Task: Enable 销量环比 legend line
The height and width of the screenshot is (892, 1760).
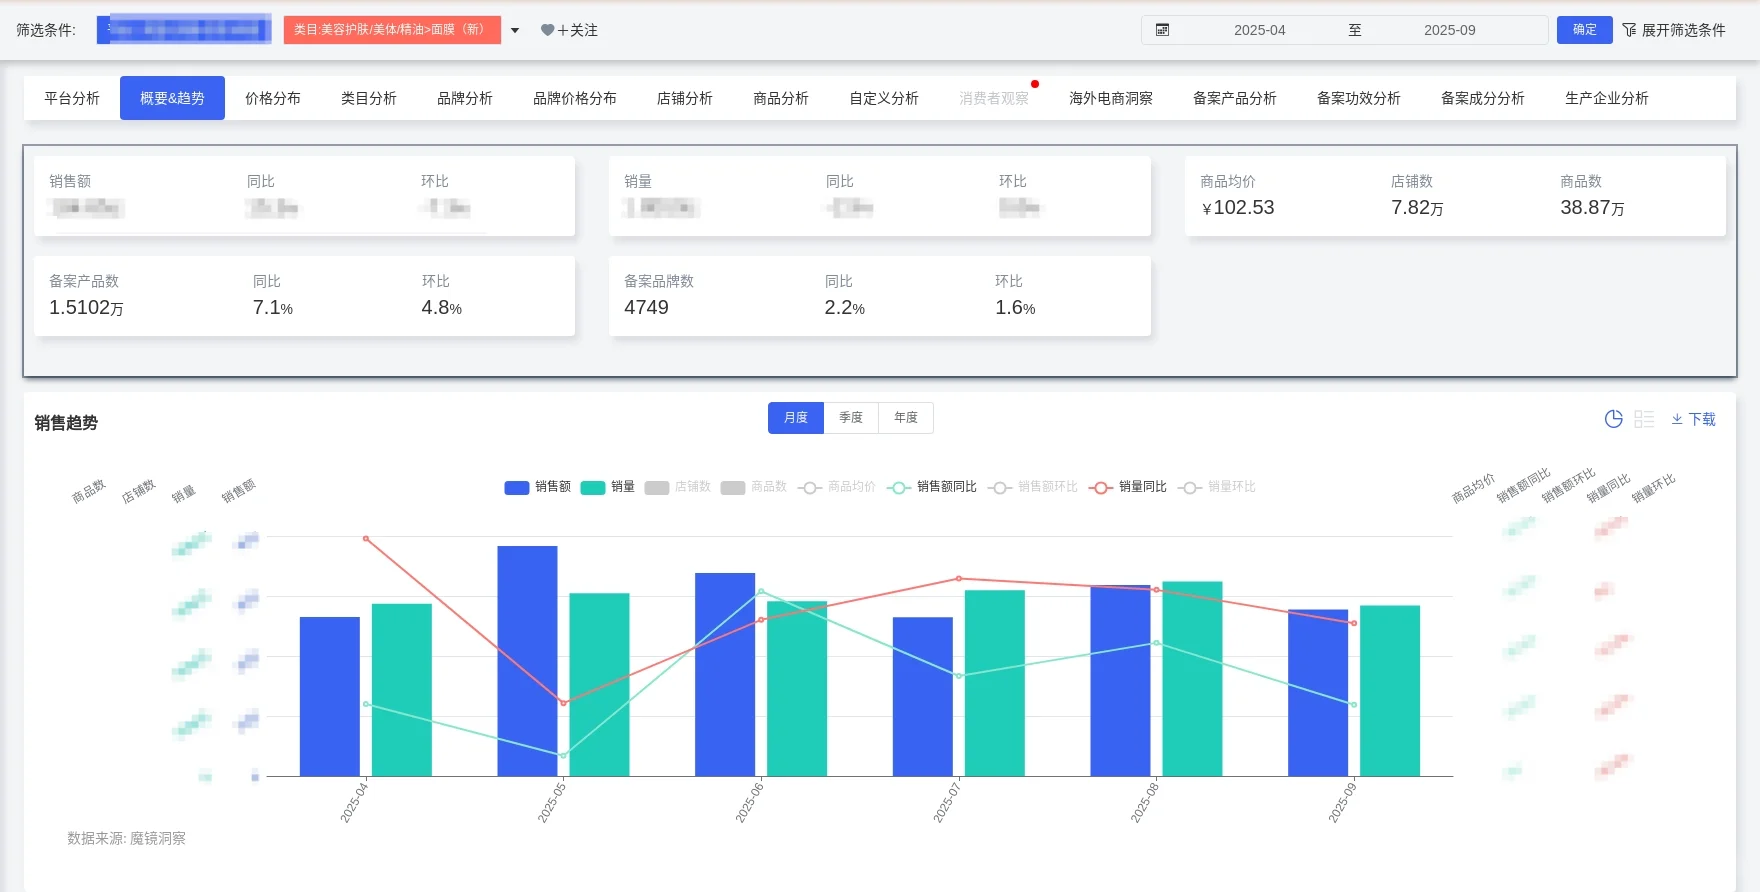Action: coord(1217,487)
